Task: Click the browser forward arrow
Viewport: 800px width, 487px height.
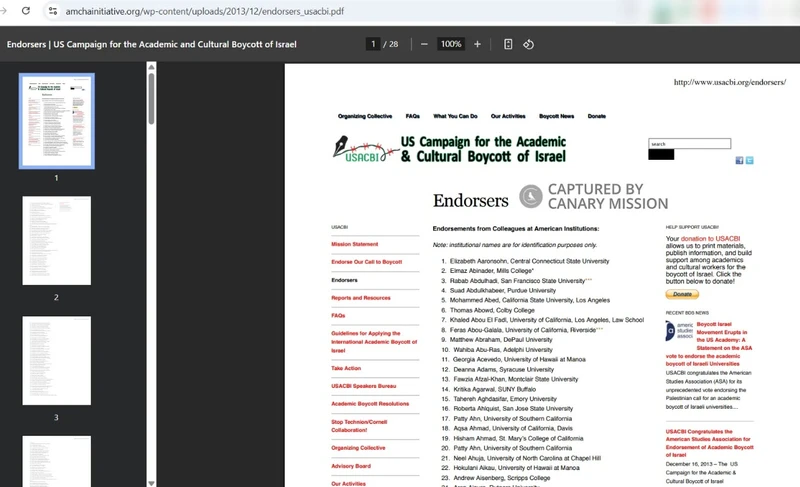Action: click(4, 11)
